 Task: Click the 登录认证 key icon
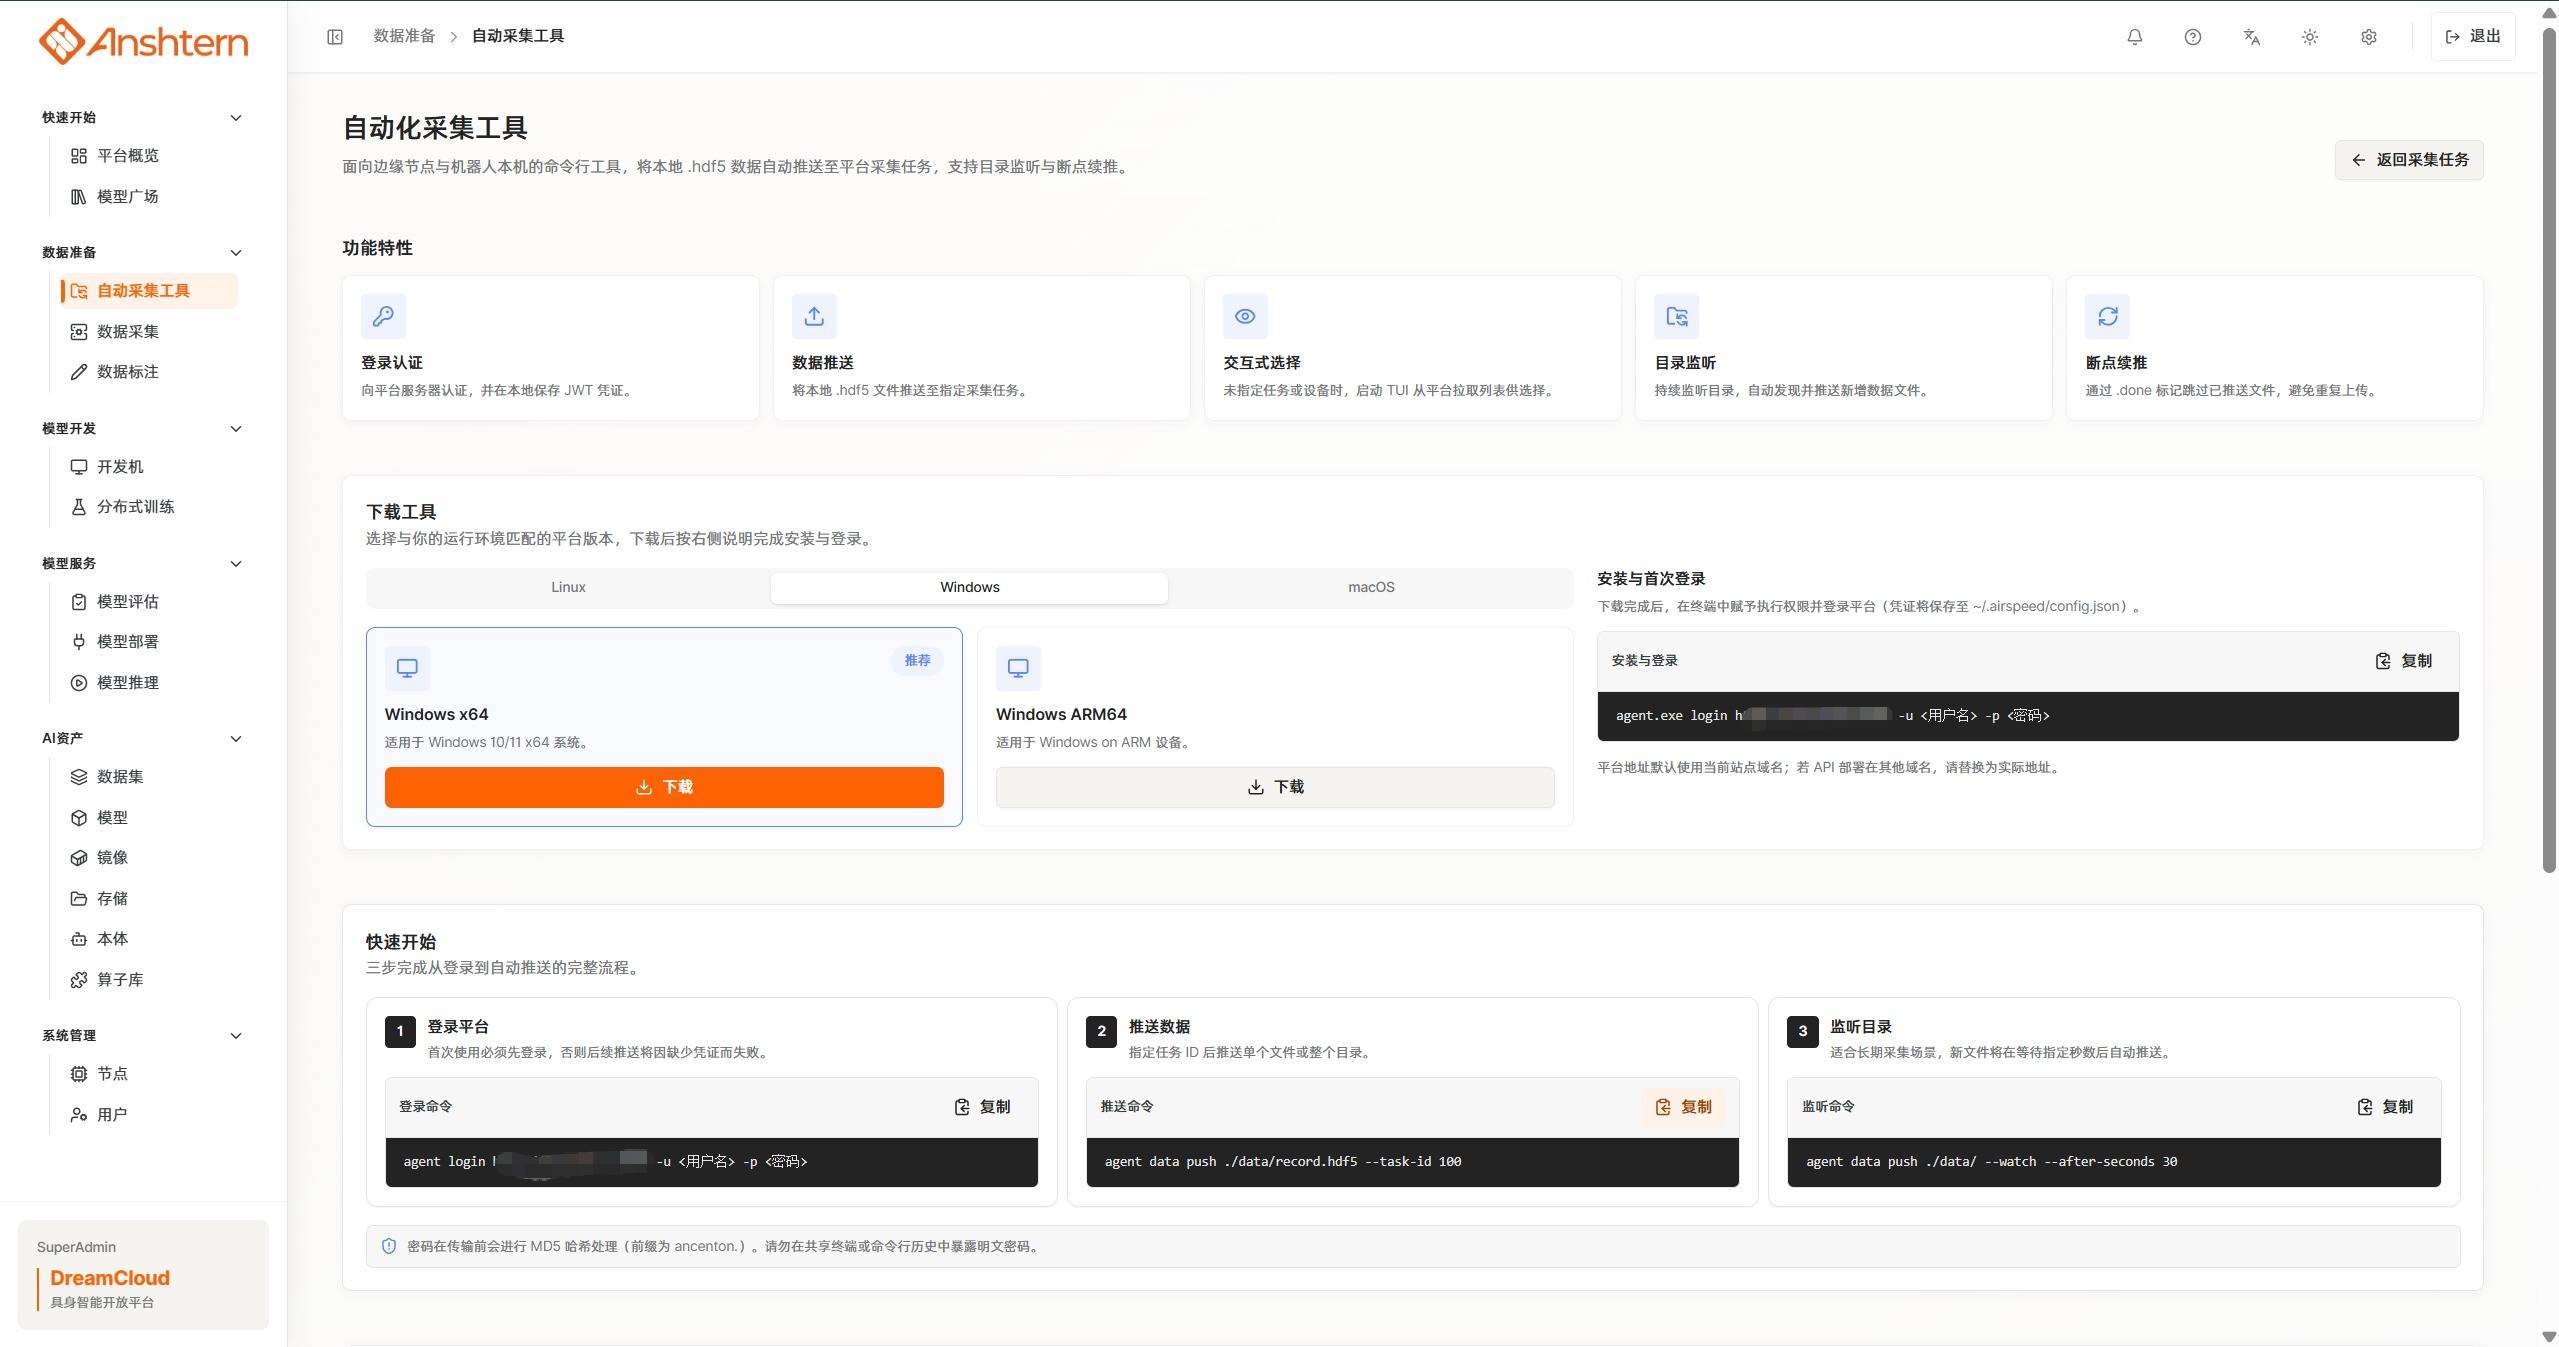(x=383, y=317)
